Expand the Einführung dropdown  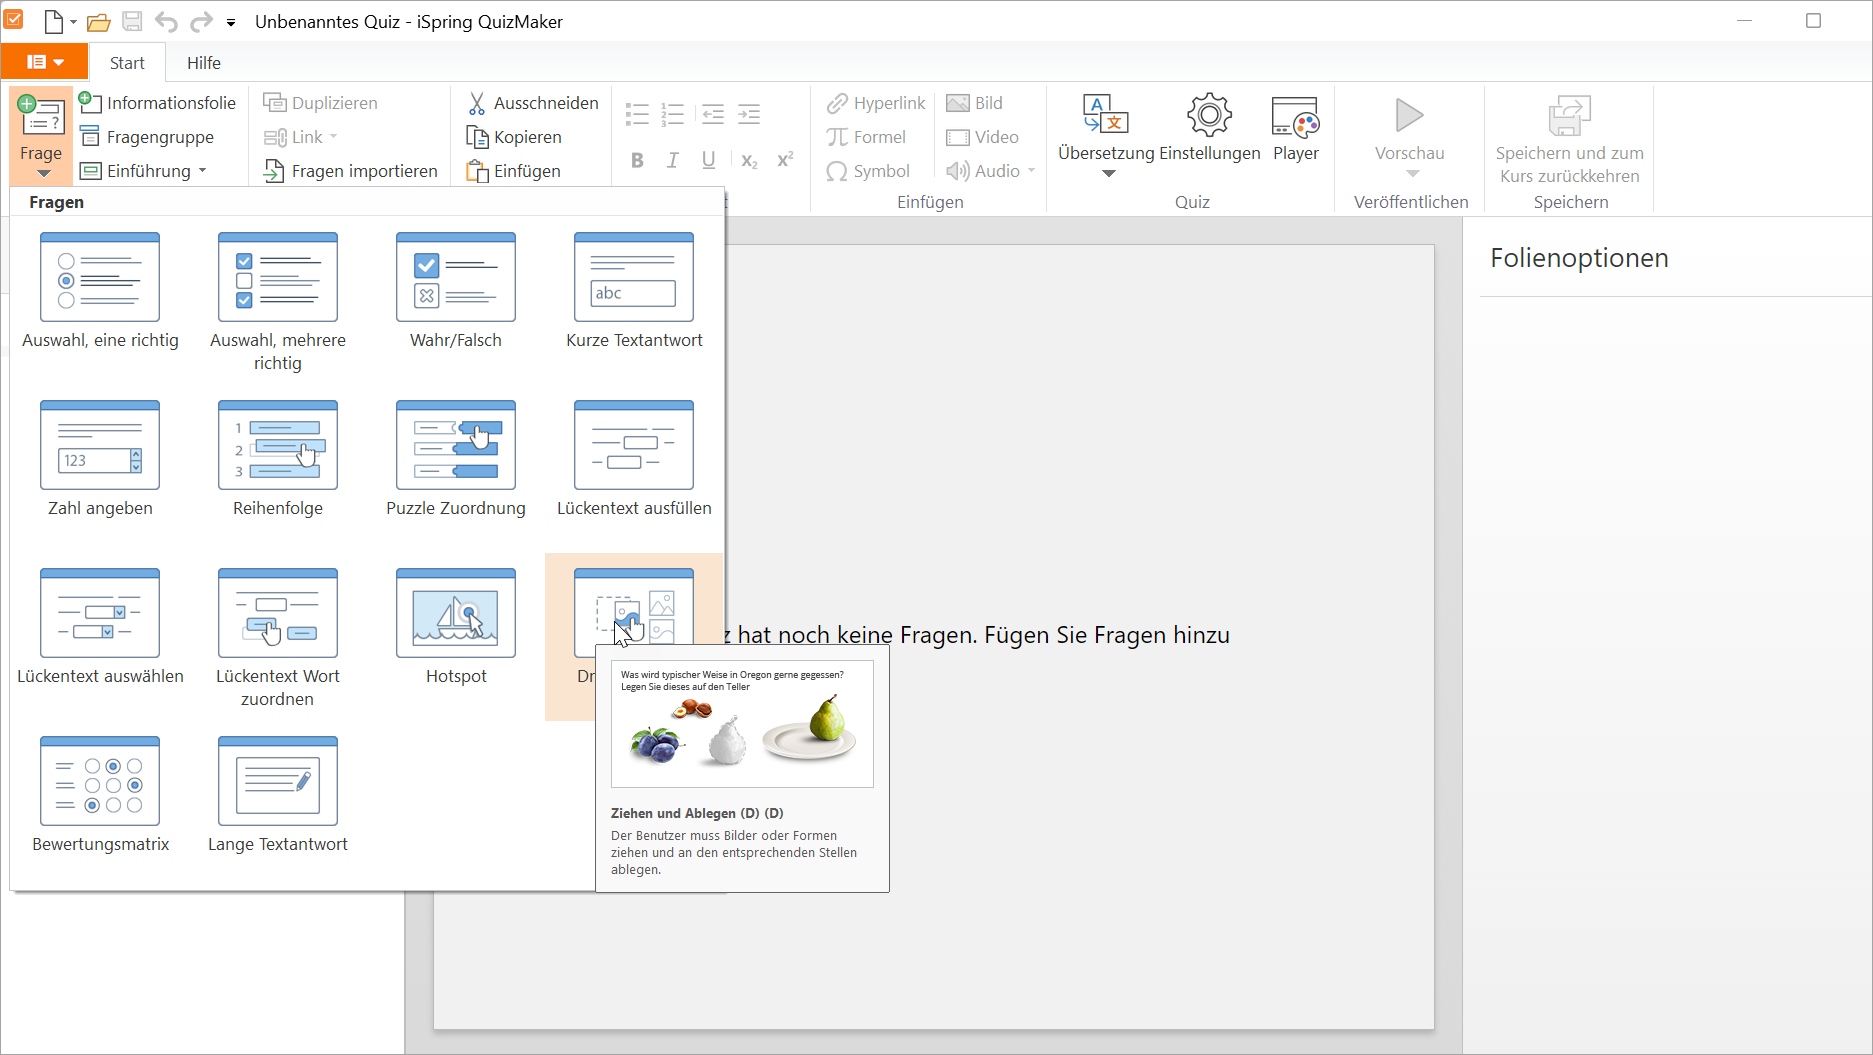tap(202, 171)
